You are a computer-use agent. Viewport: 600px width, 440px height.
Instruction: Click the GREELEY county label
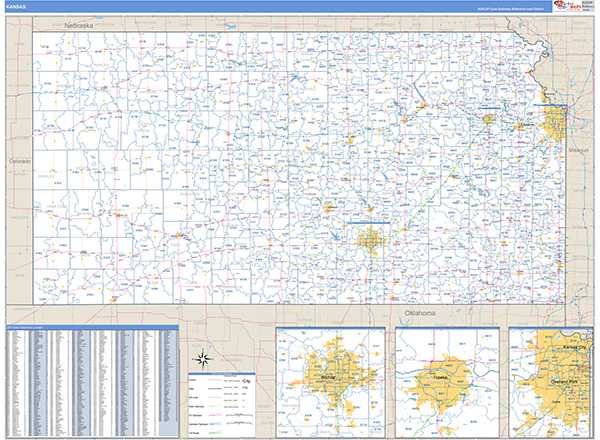coord(46,176)
